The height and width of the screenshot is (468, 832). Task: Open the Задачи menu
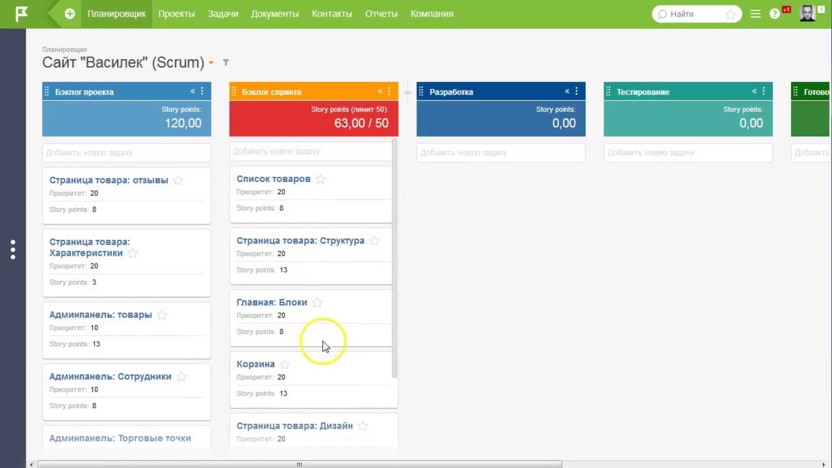[223, 14]
